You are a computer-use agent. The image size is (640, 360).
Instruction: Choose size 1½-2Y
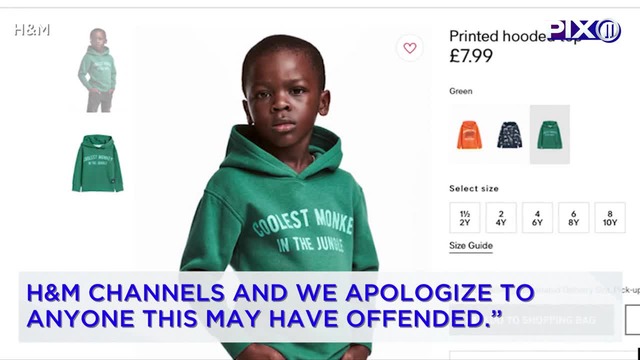(465, 218)
